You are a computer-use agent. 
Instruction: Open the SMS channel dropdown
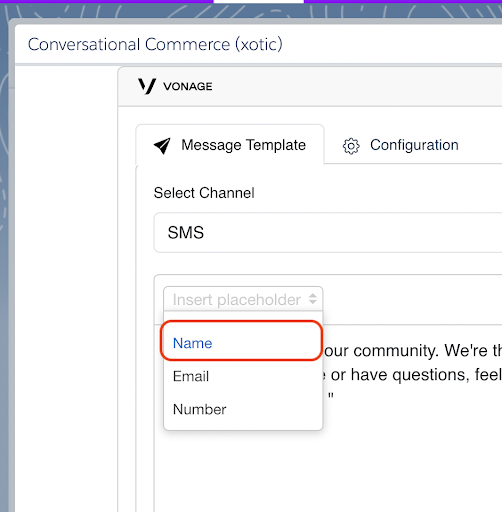[x=328, y=232]
